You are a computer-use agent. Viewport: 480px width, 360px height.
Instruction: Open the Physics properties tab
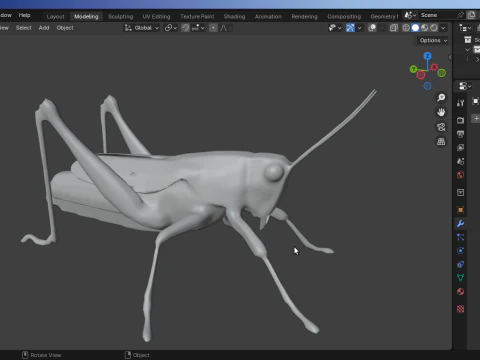460,251
